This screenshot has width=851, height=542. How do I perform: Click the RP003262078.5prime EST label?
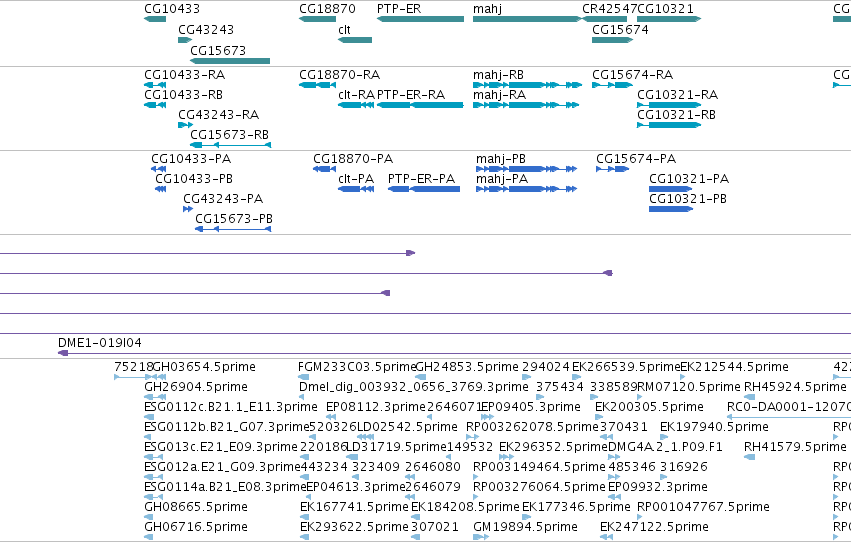tap(532, 427)
